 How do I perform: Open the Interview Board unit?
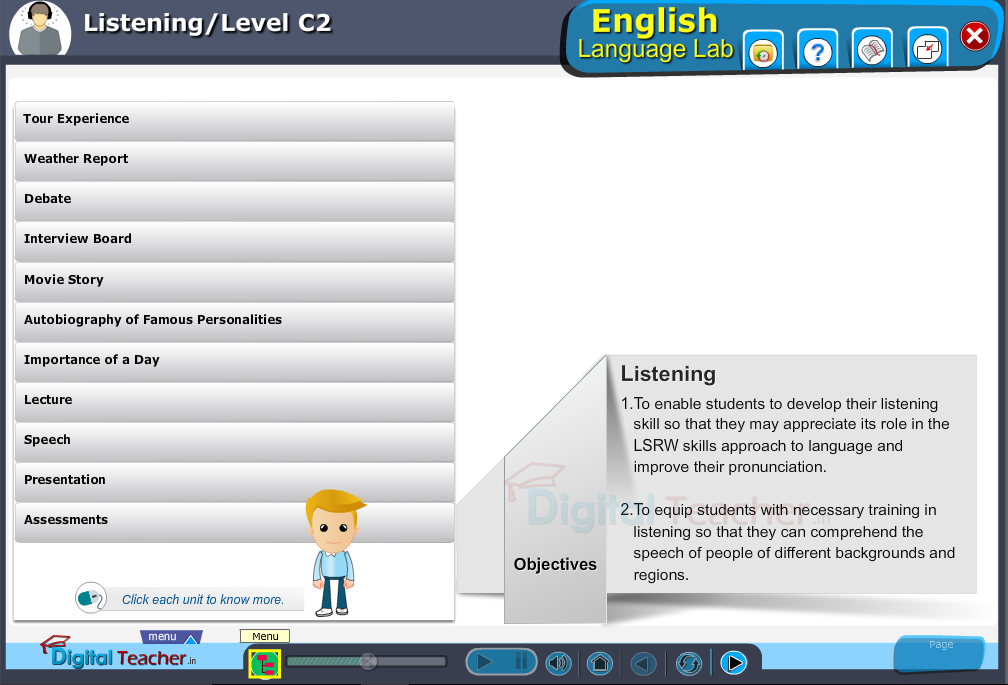tap(234, 240)
